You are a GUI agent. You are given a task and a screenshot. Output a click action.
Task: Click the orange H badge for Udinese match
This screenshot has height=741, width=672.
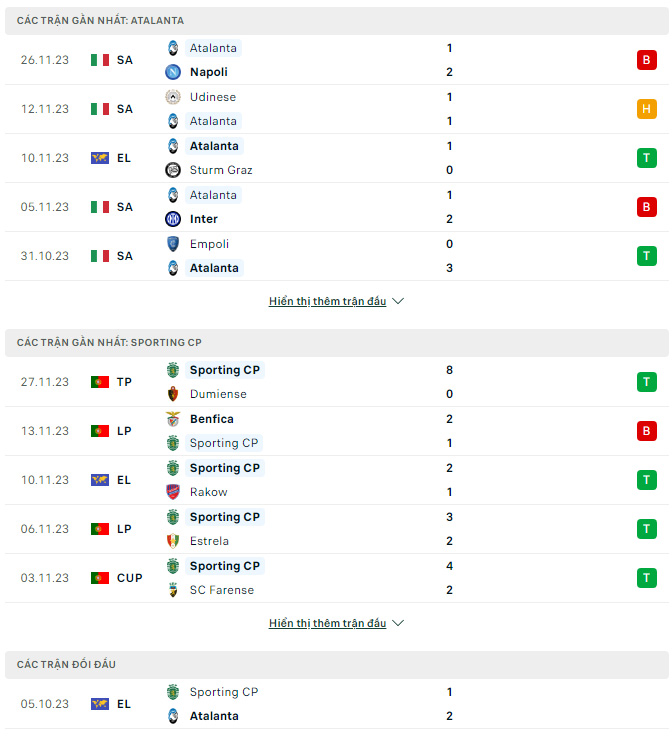[646, 109]
